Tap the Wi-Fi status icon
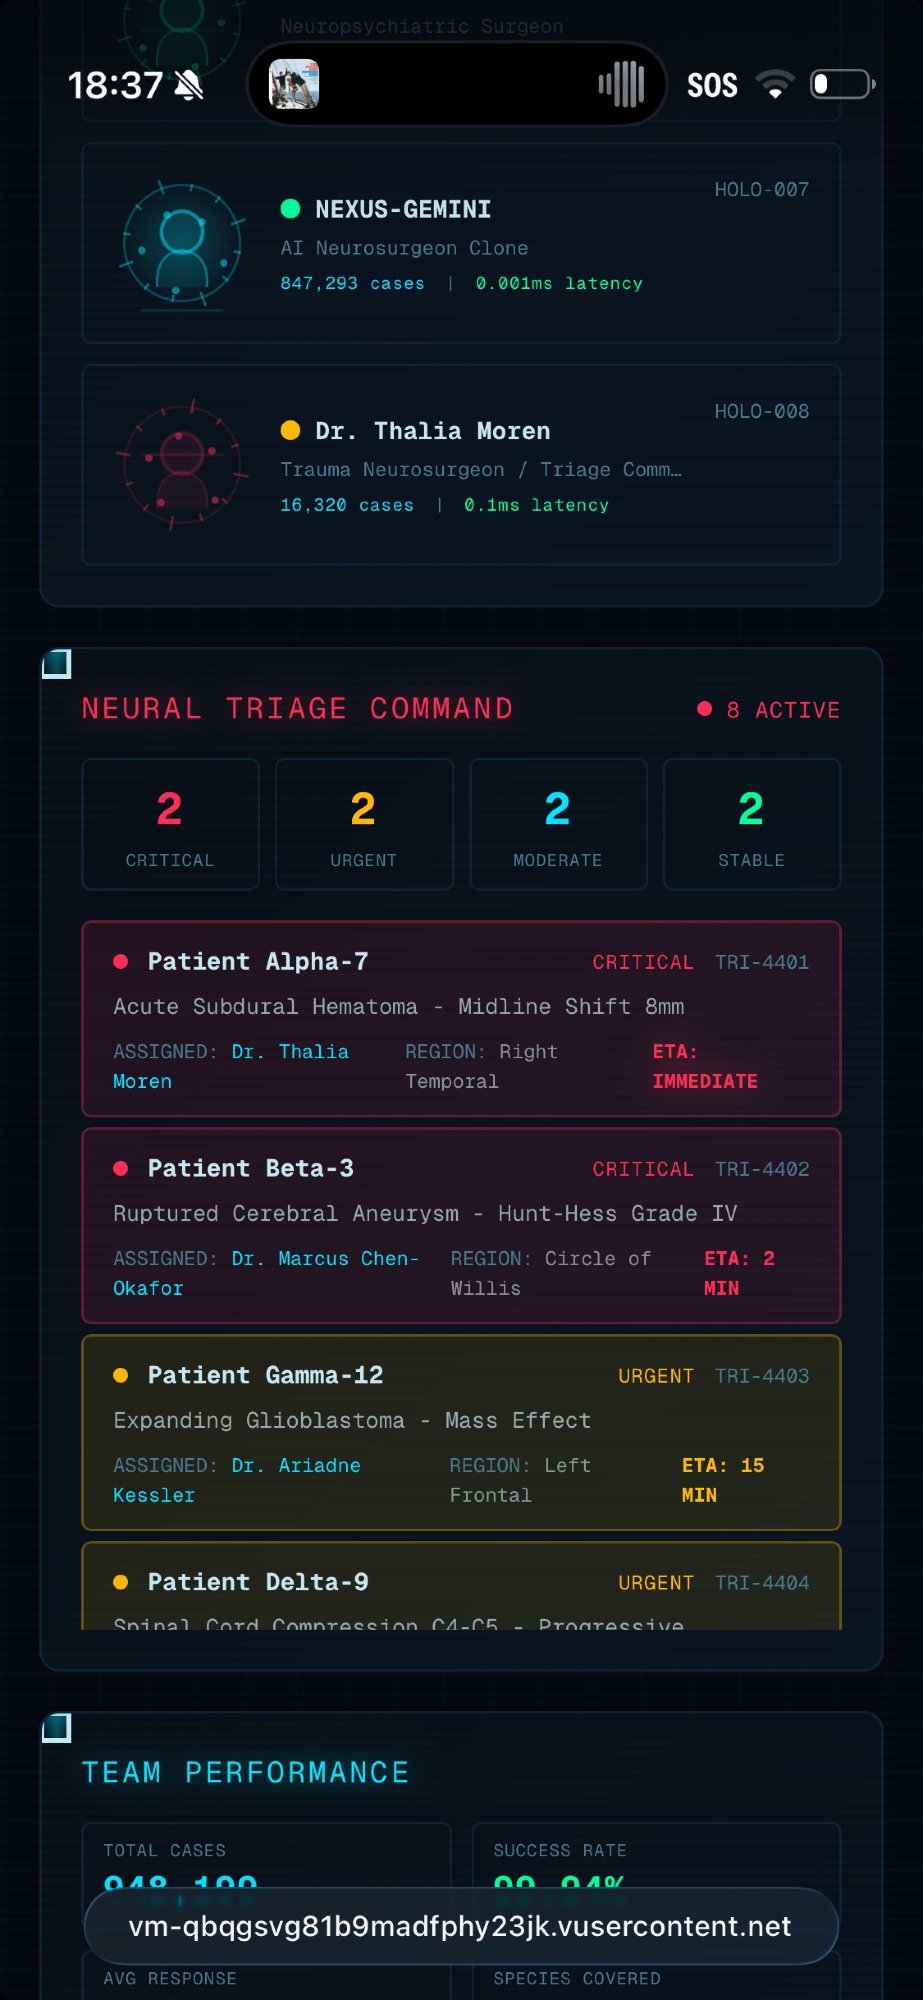This screenshot has height=2000, width=923. [775, 85]
